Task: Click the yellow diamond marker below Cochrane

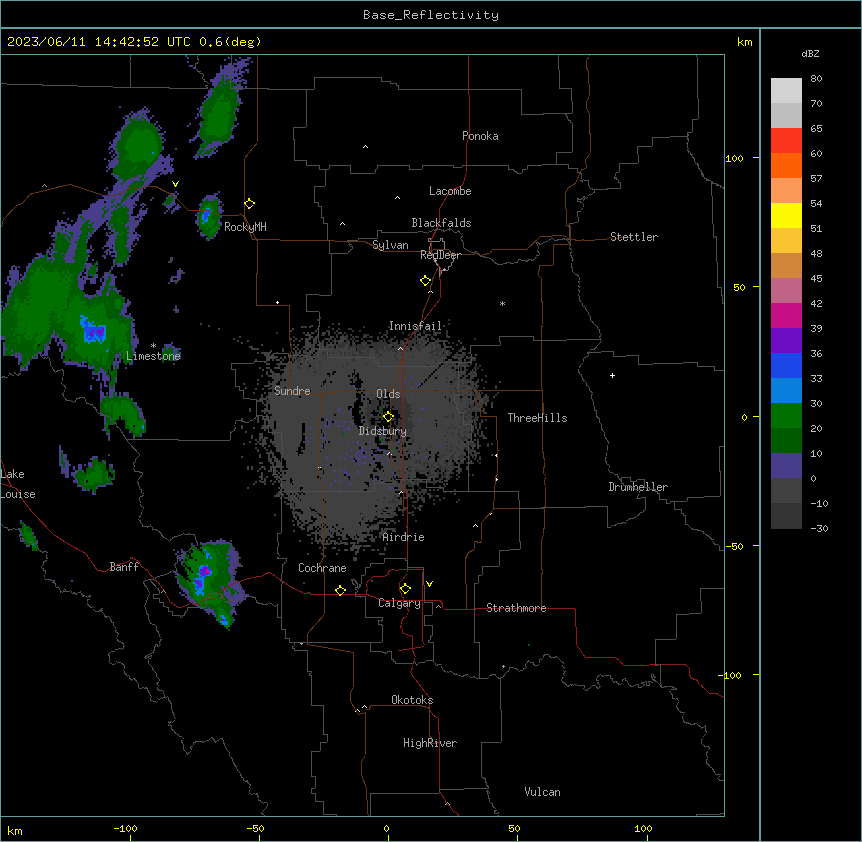Action: coord(340,590)
